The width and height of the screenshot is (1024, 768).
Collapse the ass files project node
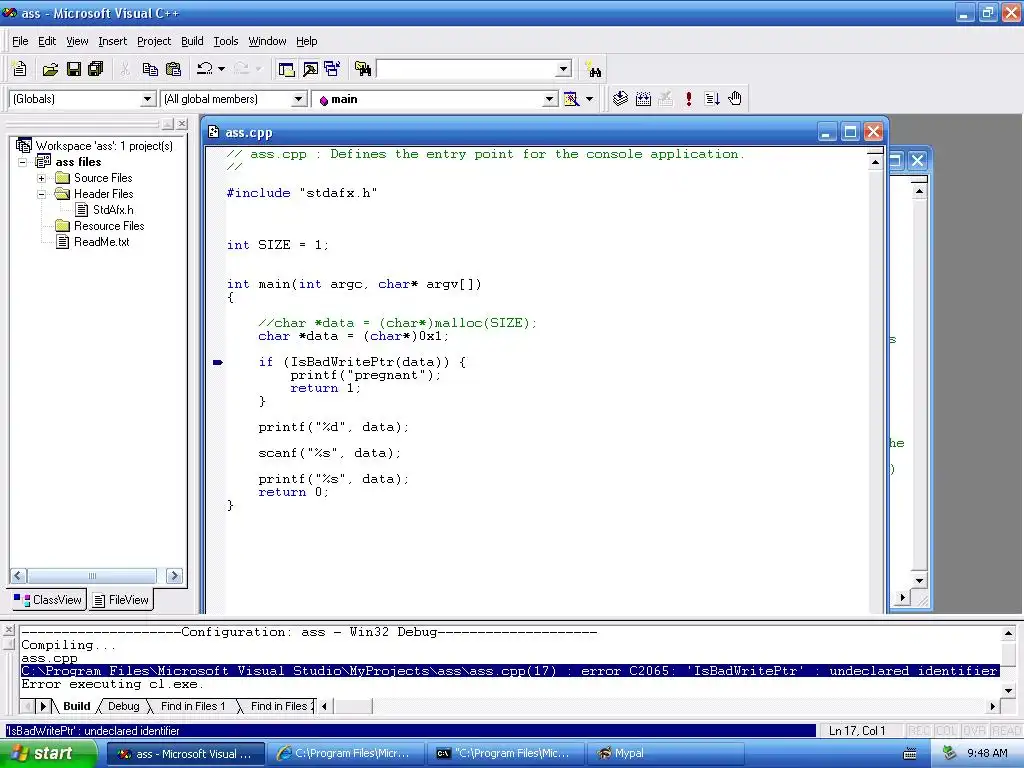pyautogui.click(x=23, y=162)
